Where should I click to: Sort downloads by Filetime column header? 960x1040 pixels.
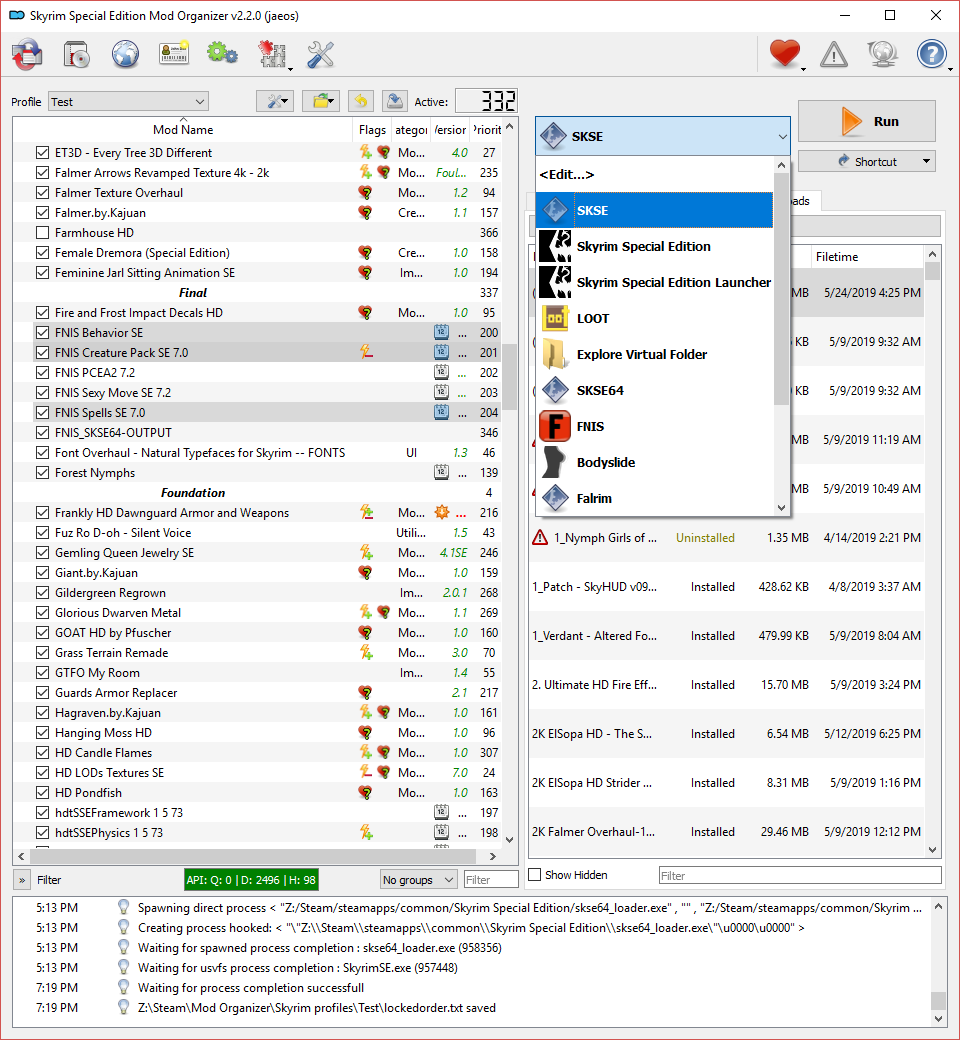(866, 257)
